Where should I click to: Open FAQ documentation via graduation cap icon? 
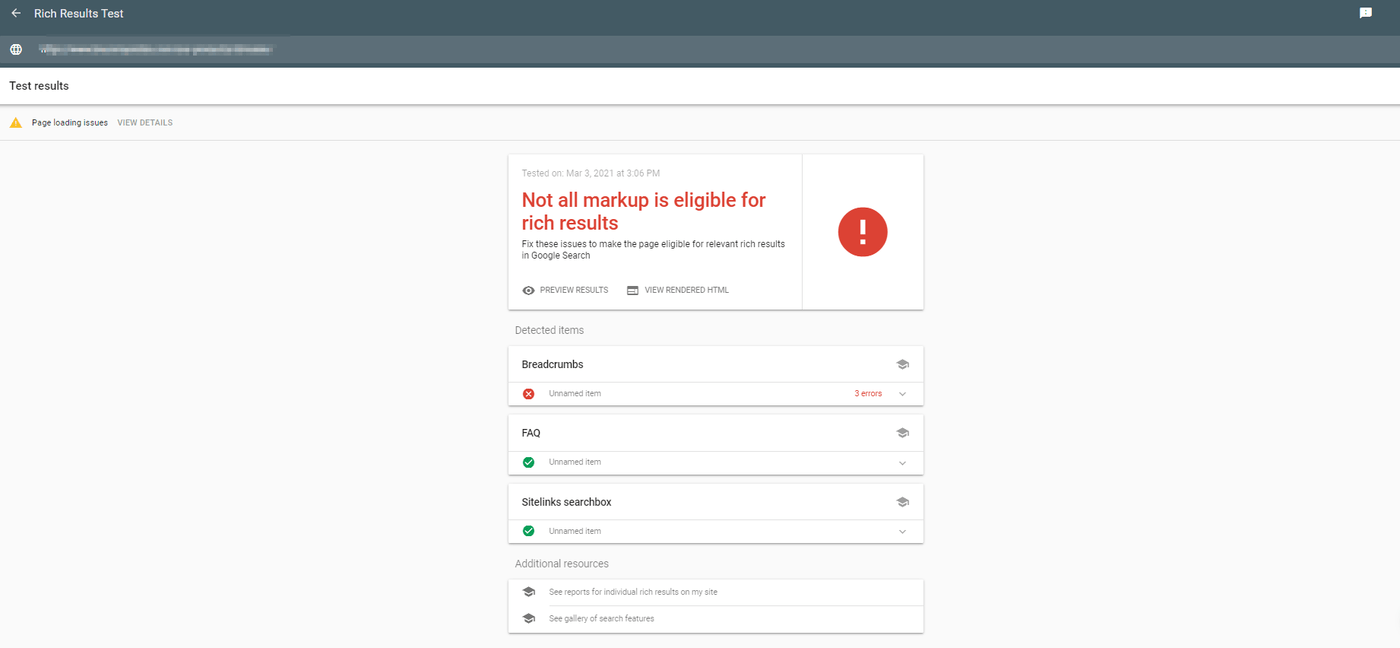point(902,432)
